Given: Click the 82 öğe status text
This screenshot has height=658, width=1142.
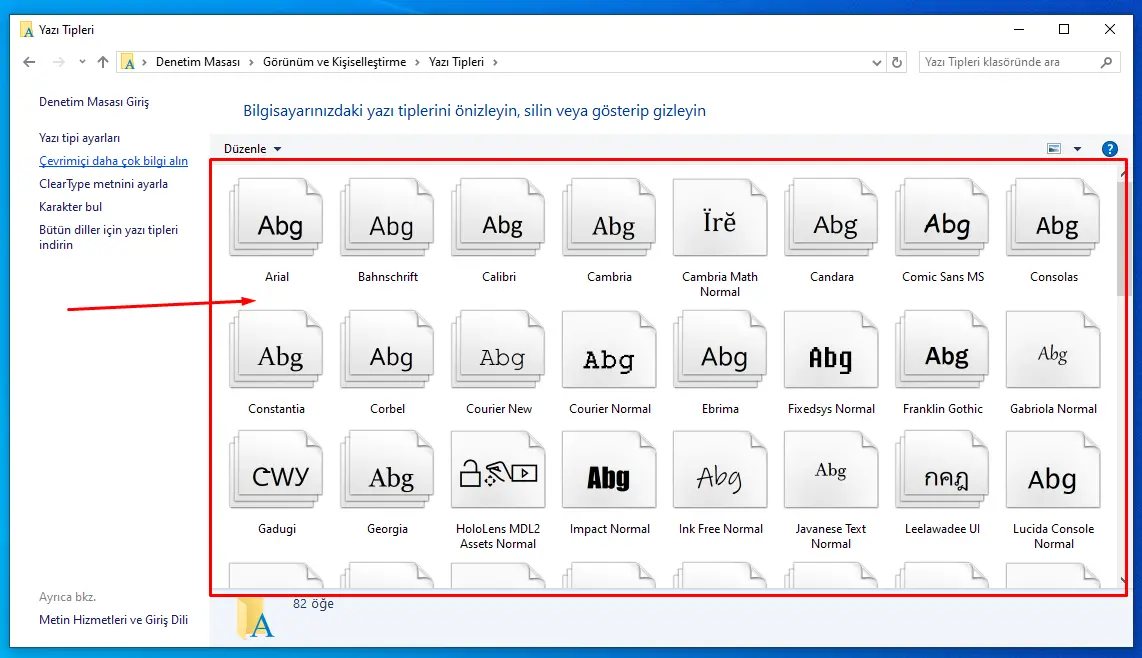Looking at the screenshot, I should 313,603.
